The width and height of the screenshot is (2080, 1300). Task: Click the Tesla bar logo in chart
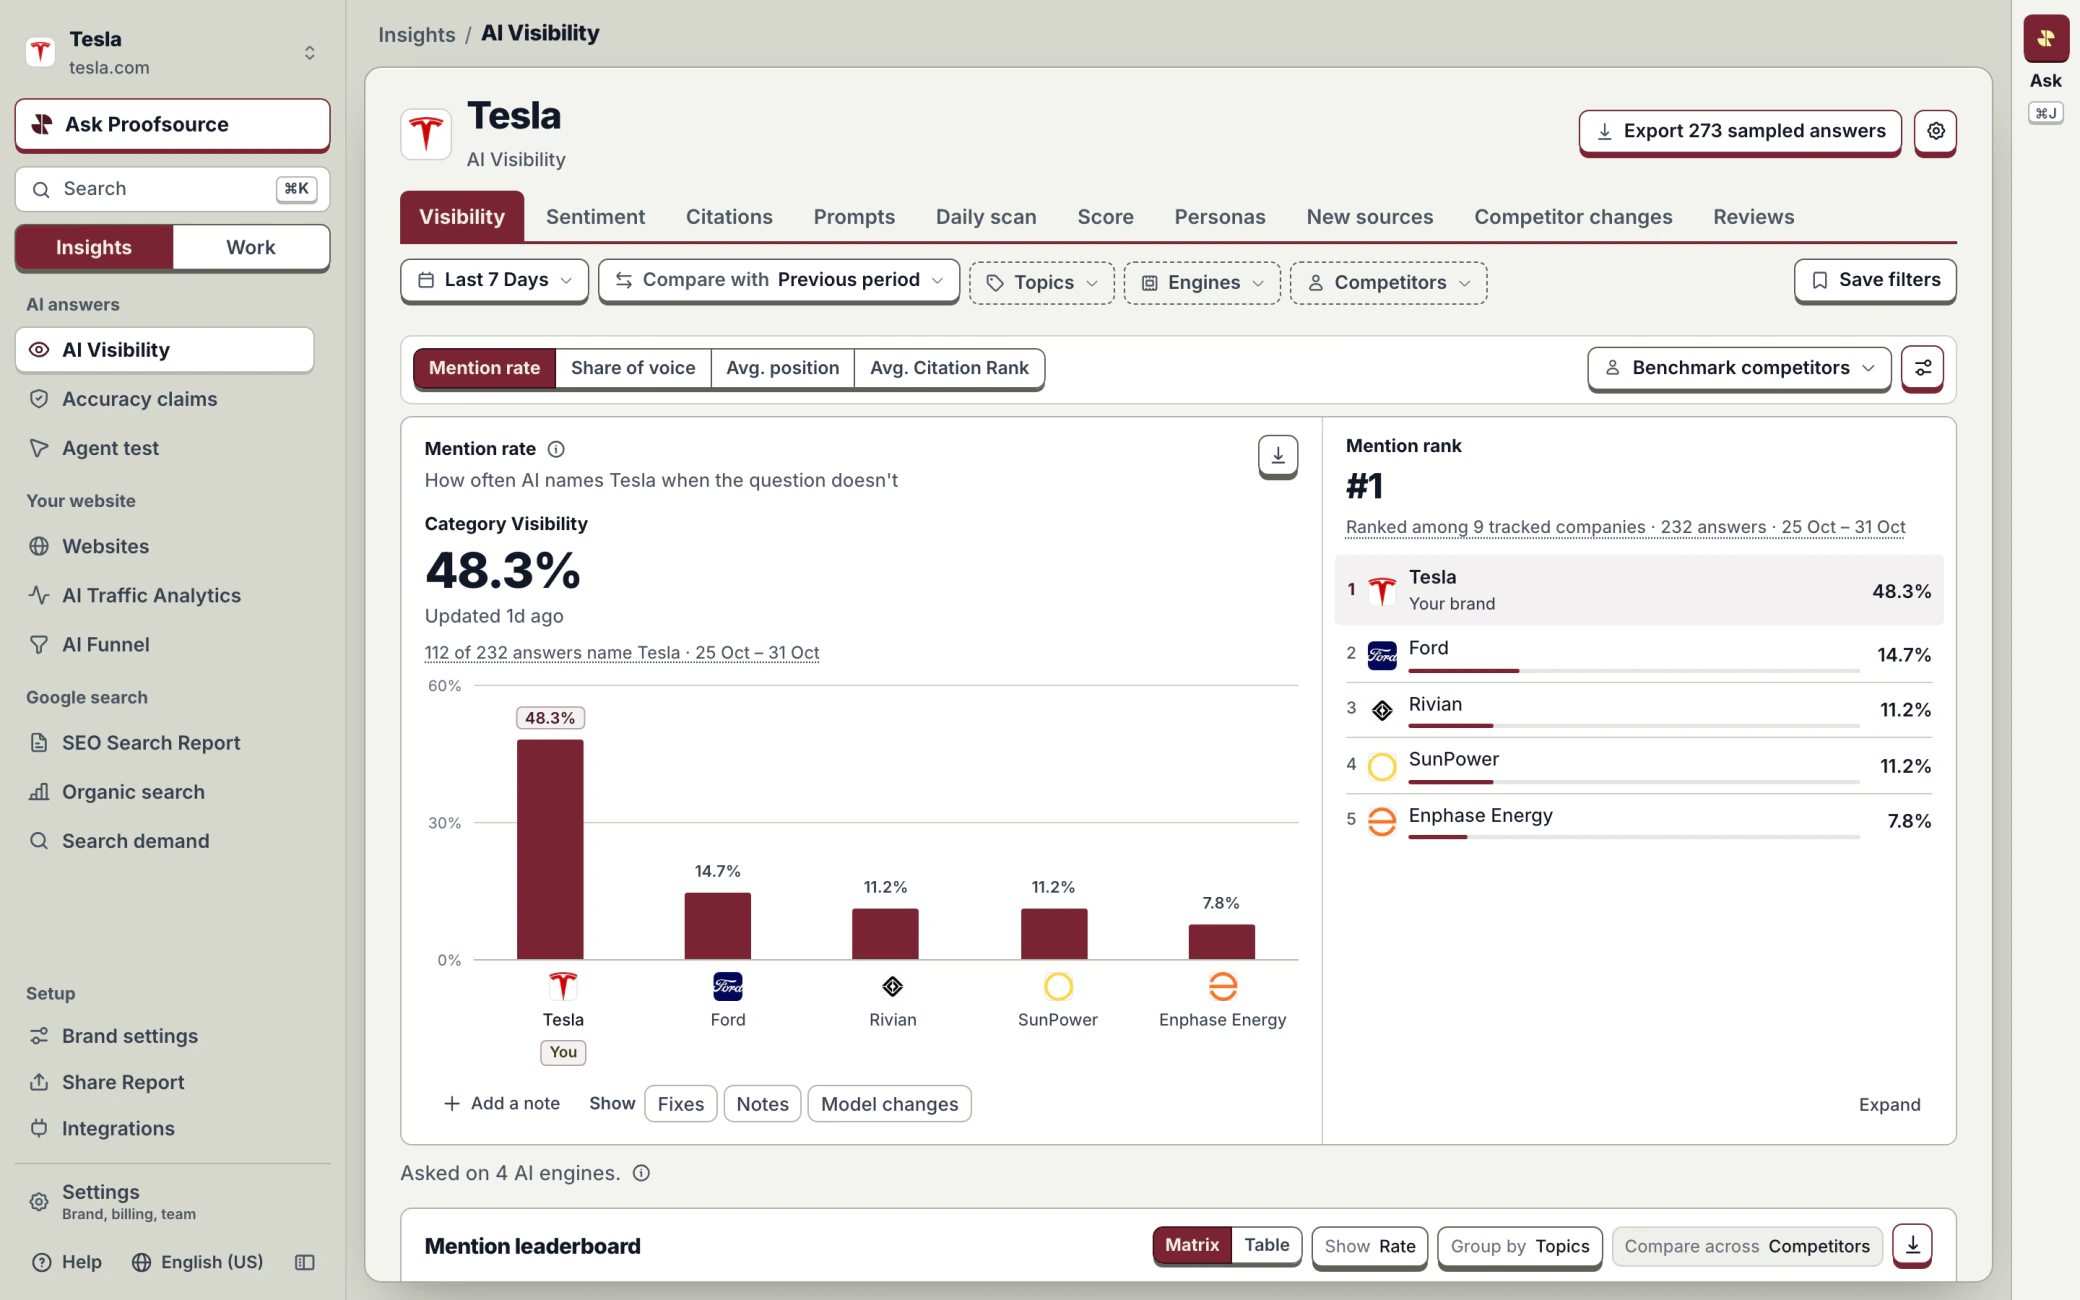[563, 987]
